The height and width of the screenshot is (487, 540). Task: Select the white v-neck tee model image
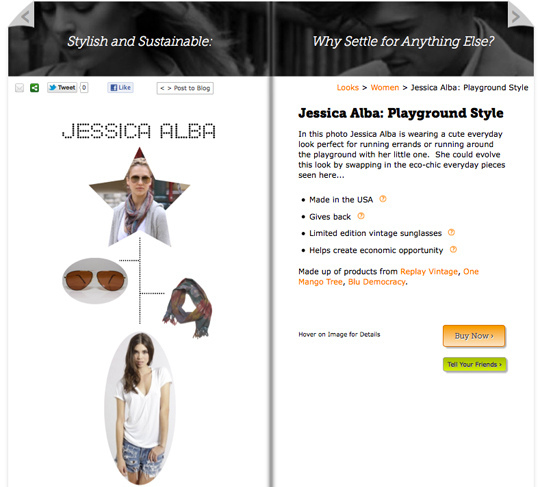(140, 408)
